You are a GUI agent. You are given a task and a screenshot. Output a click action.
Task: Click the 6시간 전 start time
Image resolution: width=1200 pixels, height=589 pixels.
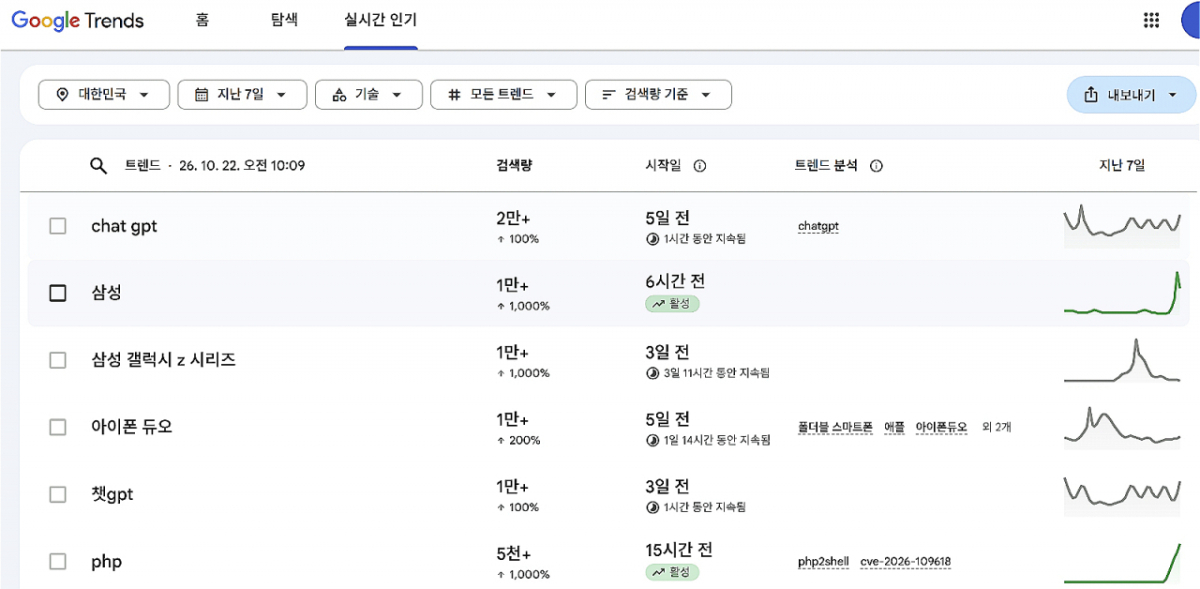pos(675,282)
